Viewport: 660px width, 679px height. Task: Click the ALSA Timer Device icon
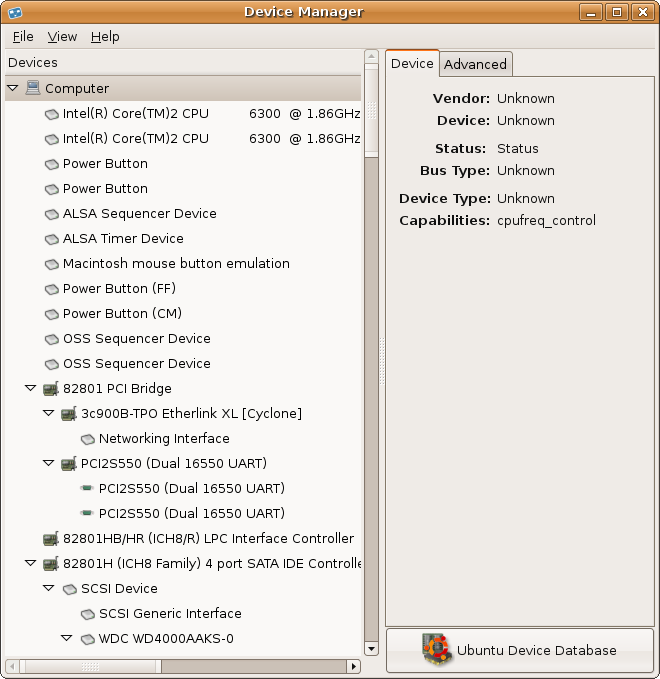[x=51, y=238]
